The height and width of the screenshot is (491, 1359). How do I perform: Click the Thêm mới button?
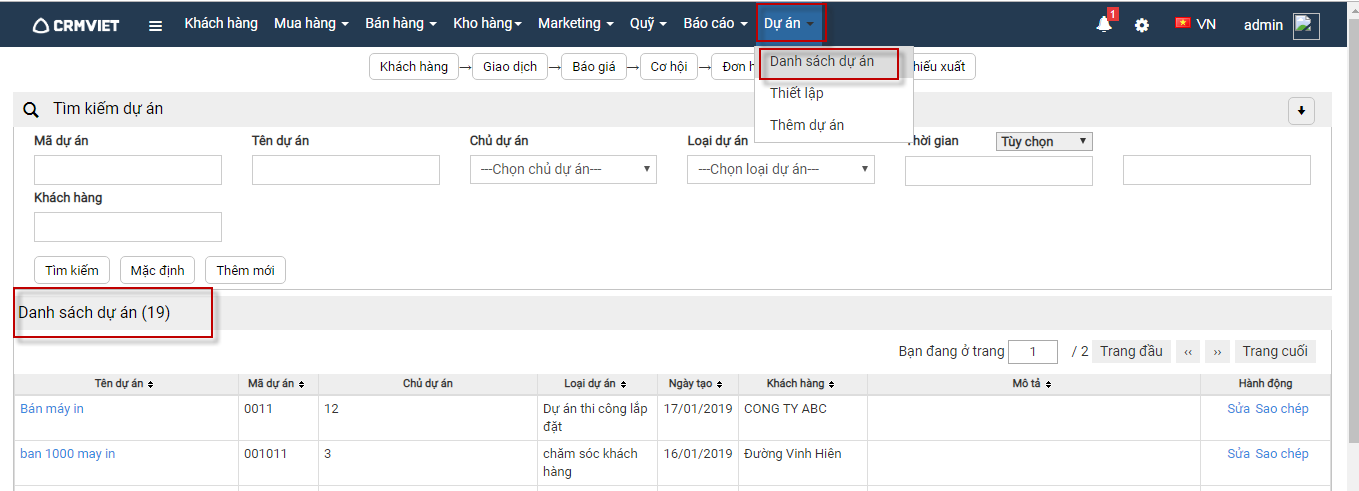245,270
